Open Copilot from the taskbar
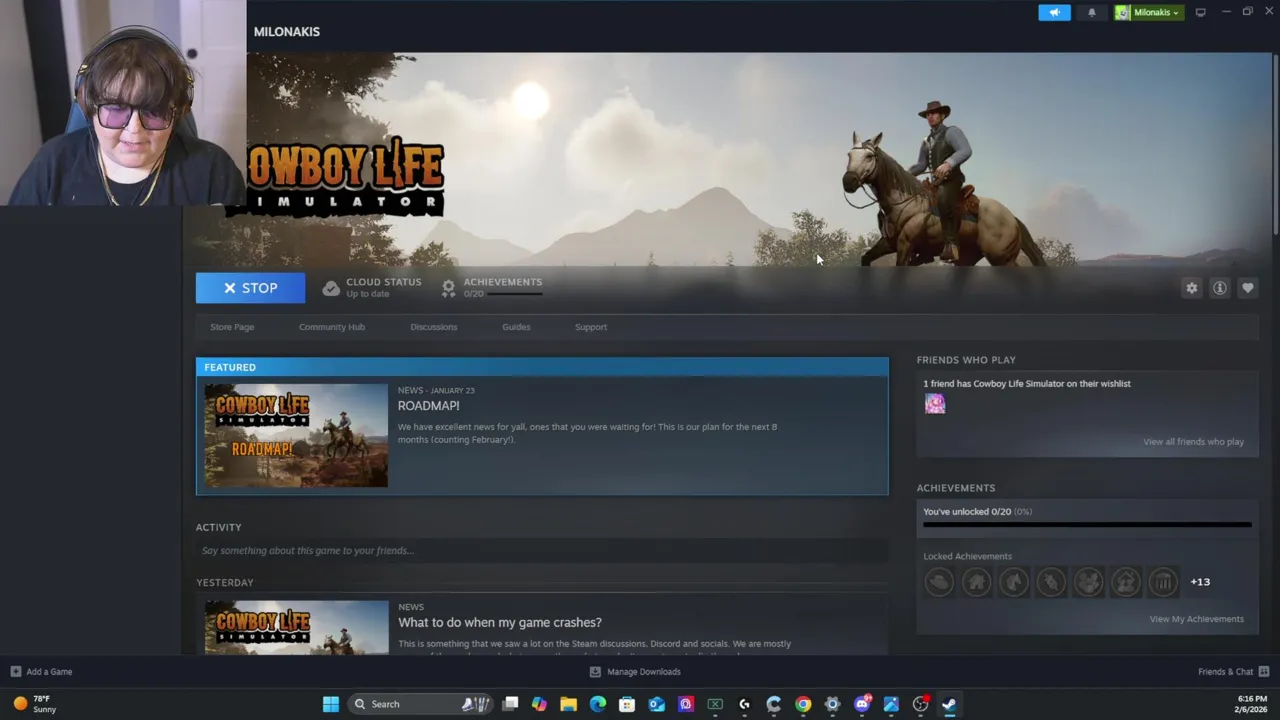This screenshot has height=720, width=1280. (x=539, y=704)
